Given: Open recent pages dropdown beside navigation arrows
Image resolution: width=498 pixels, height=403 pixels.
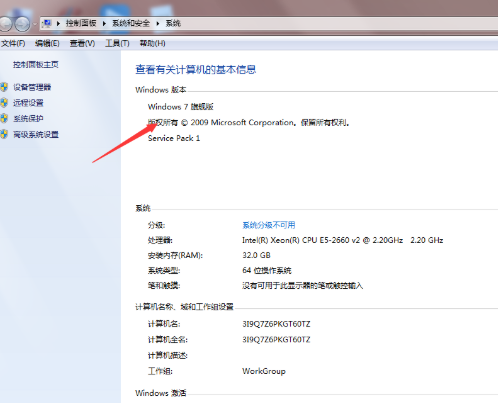Looking at the screenshot, I should click(x=35, y=24).
